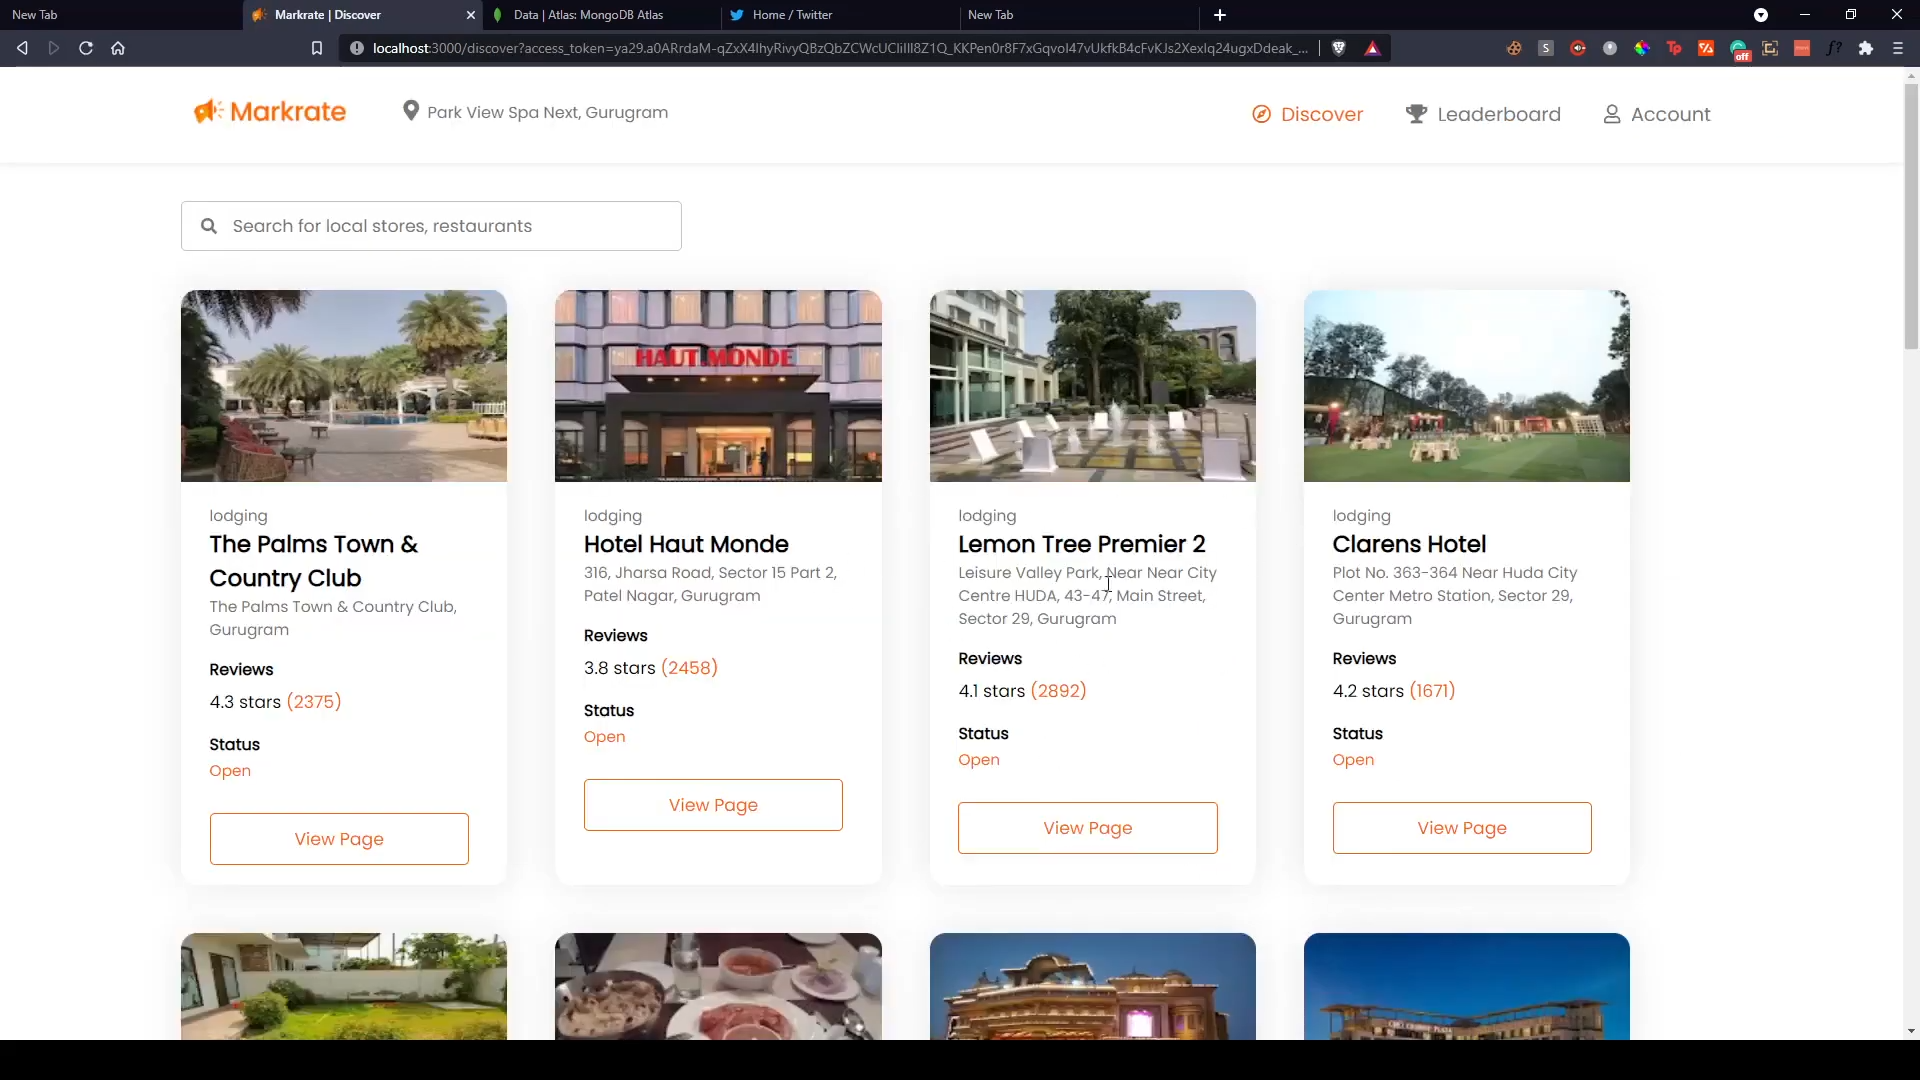Viewport: 1920px width, 1080px height.
Task: Open Leaderboard navigation link
Action: (1497, 114)
